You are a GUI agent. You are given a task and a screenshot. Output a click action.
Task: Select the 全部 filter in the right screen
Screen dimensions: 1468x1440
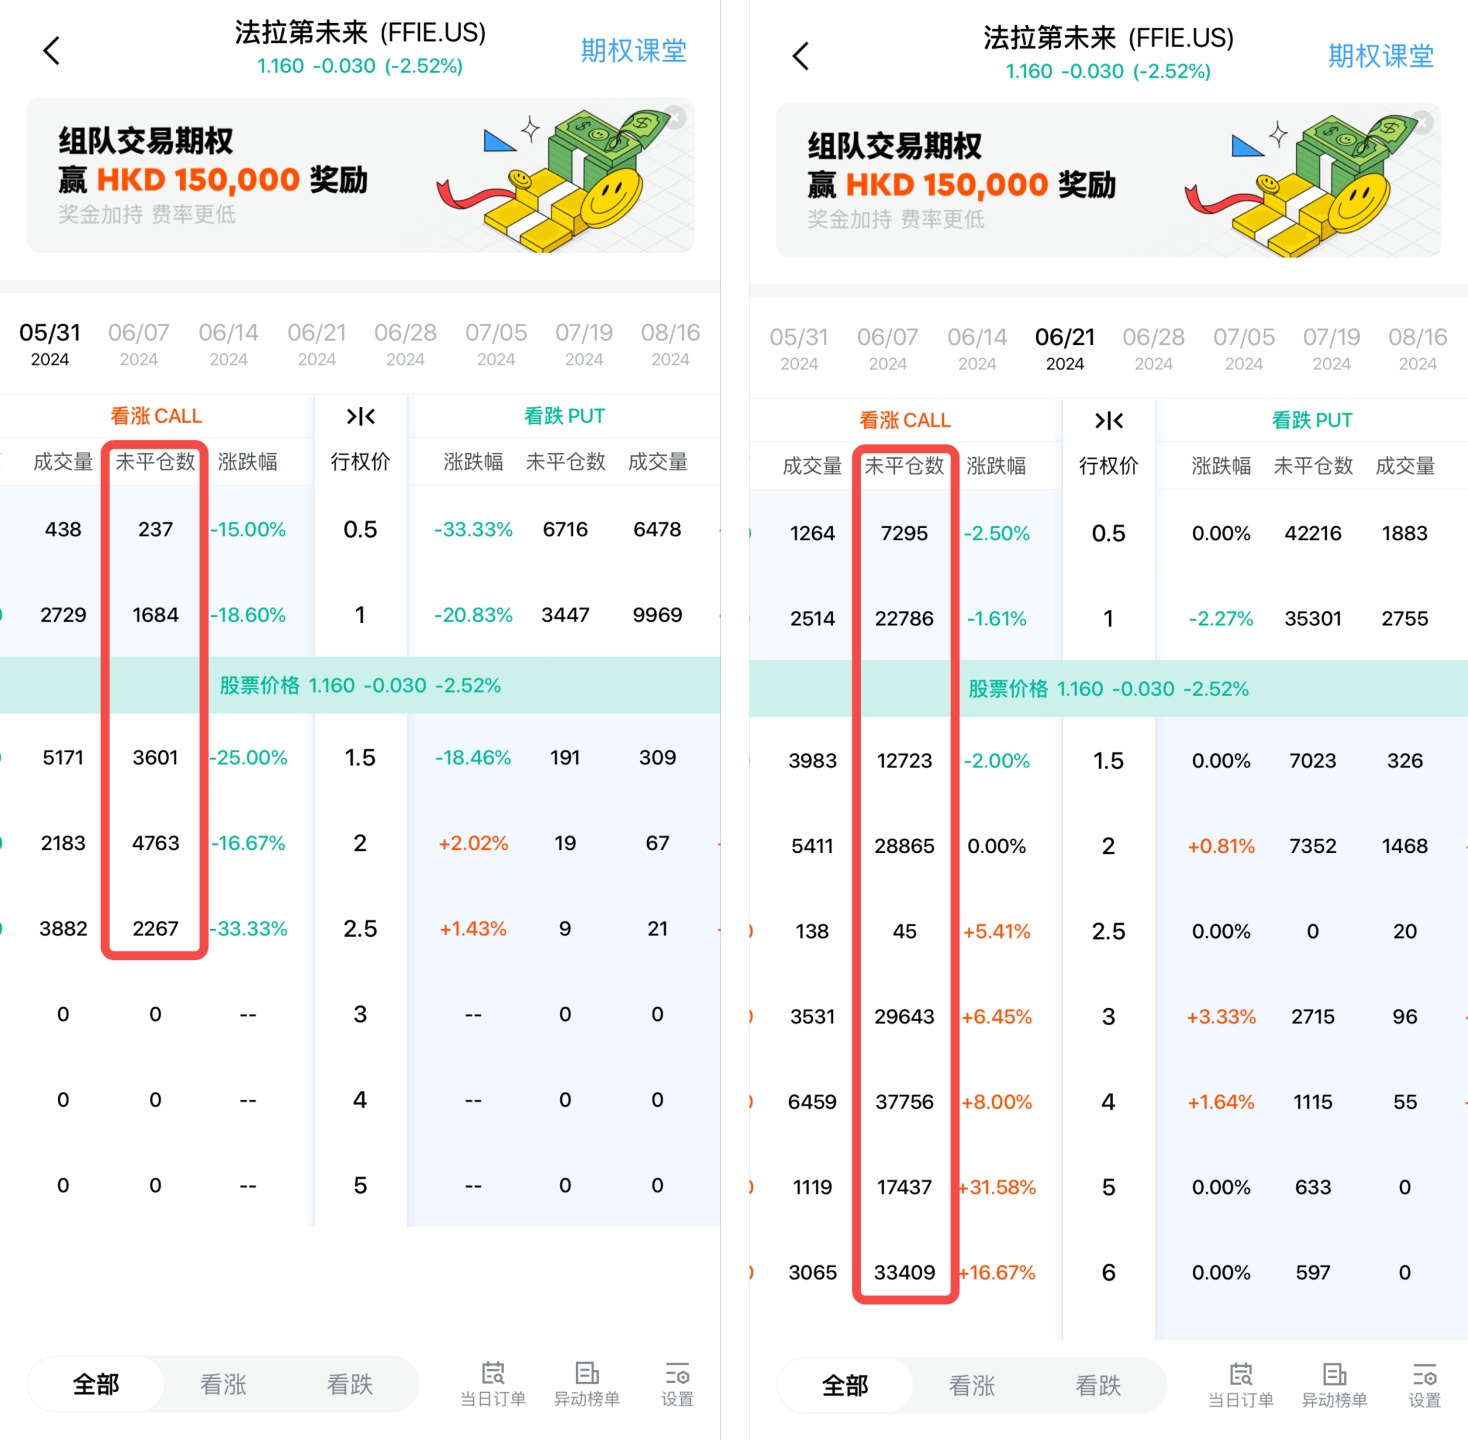pos(845,1385)
